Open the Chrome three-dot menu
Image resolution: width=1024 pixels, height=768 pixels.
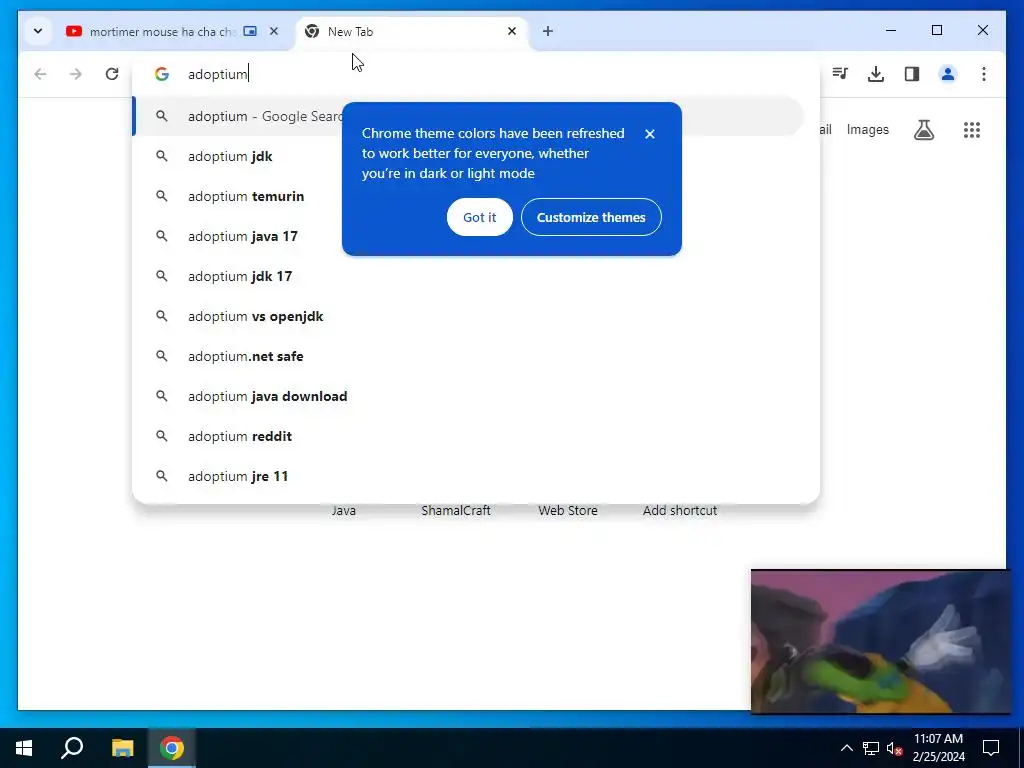984,74
